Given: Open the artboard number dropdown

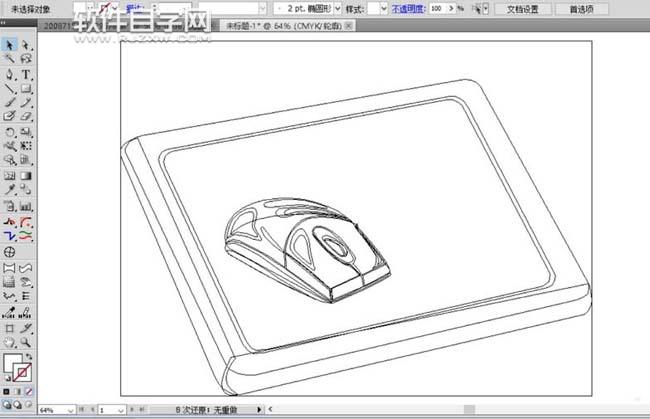Looking at the screenshot, I should [121, 410].
